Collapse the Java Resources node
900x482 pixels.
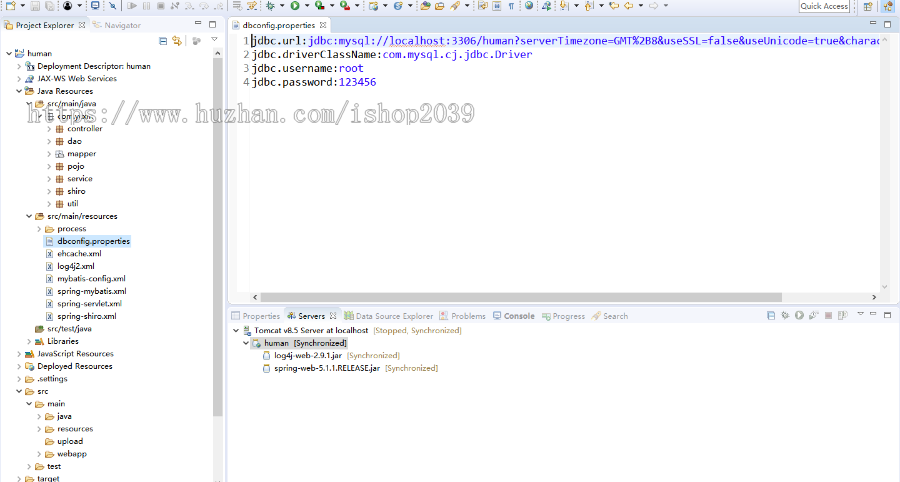point(19,91)
